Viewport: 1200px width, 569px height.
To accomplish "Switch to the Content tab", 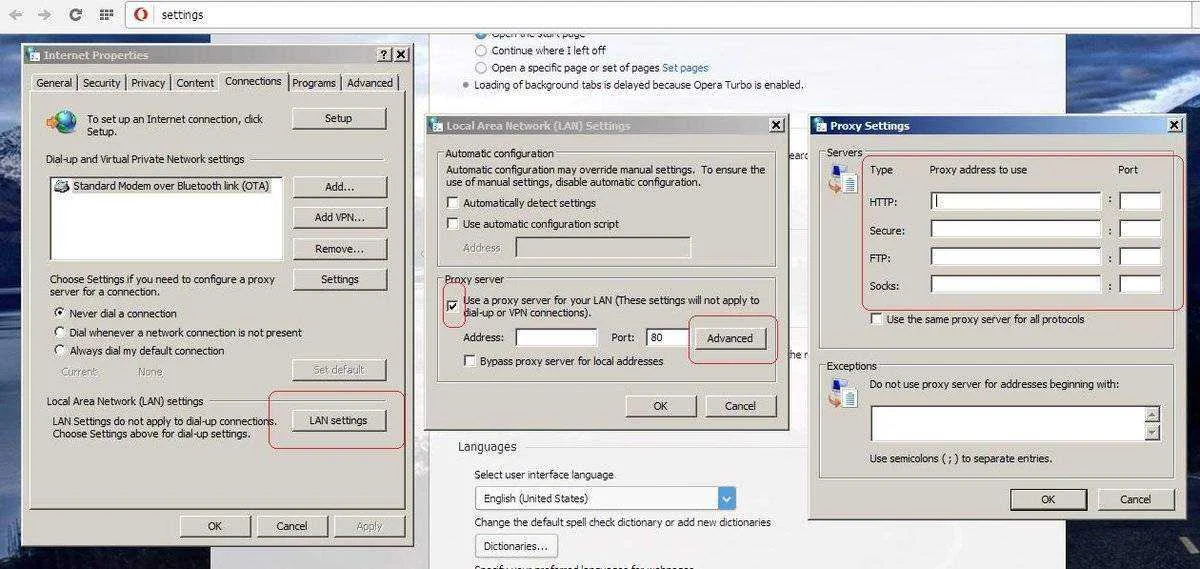I will tap(195, 83).
